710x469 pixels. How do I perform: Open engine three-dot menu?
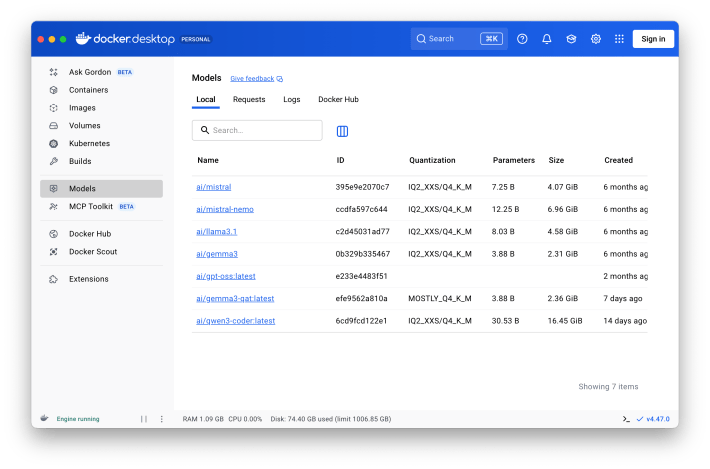click(x=162, y=419)
